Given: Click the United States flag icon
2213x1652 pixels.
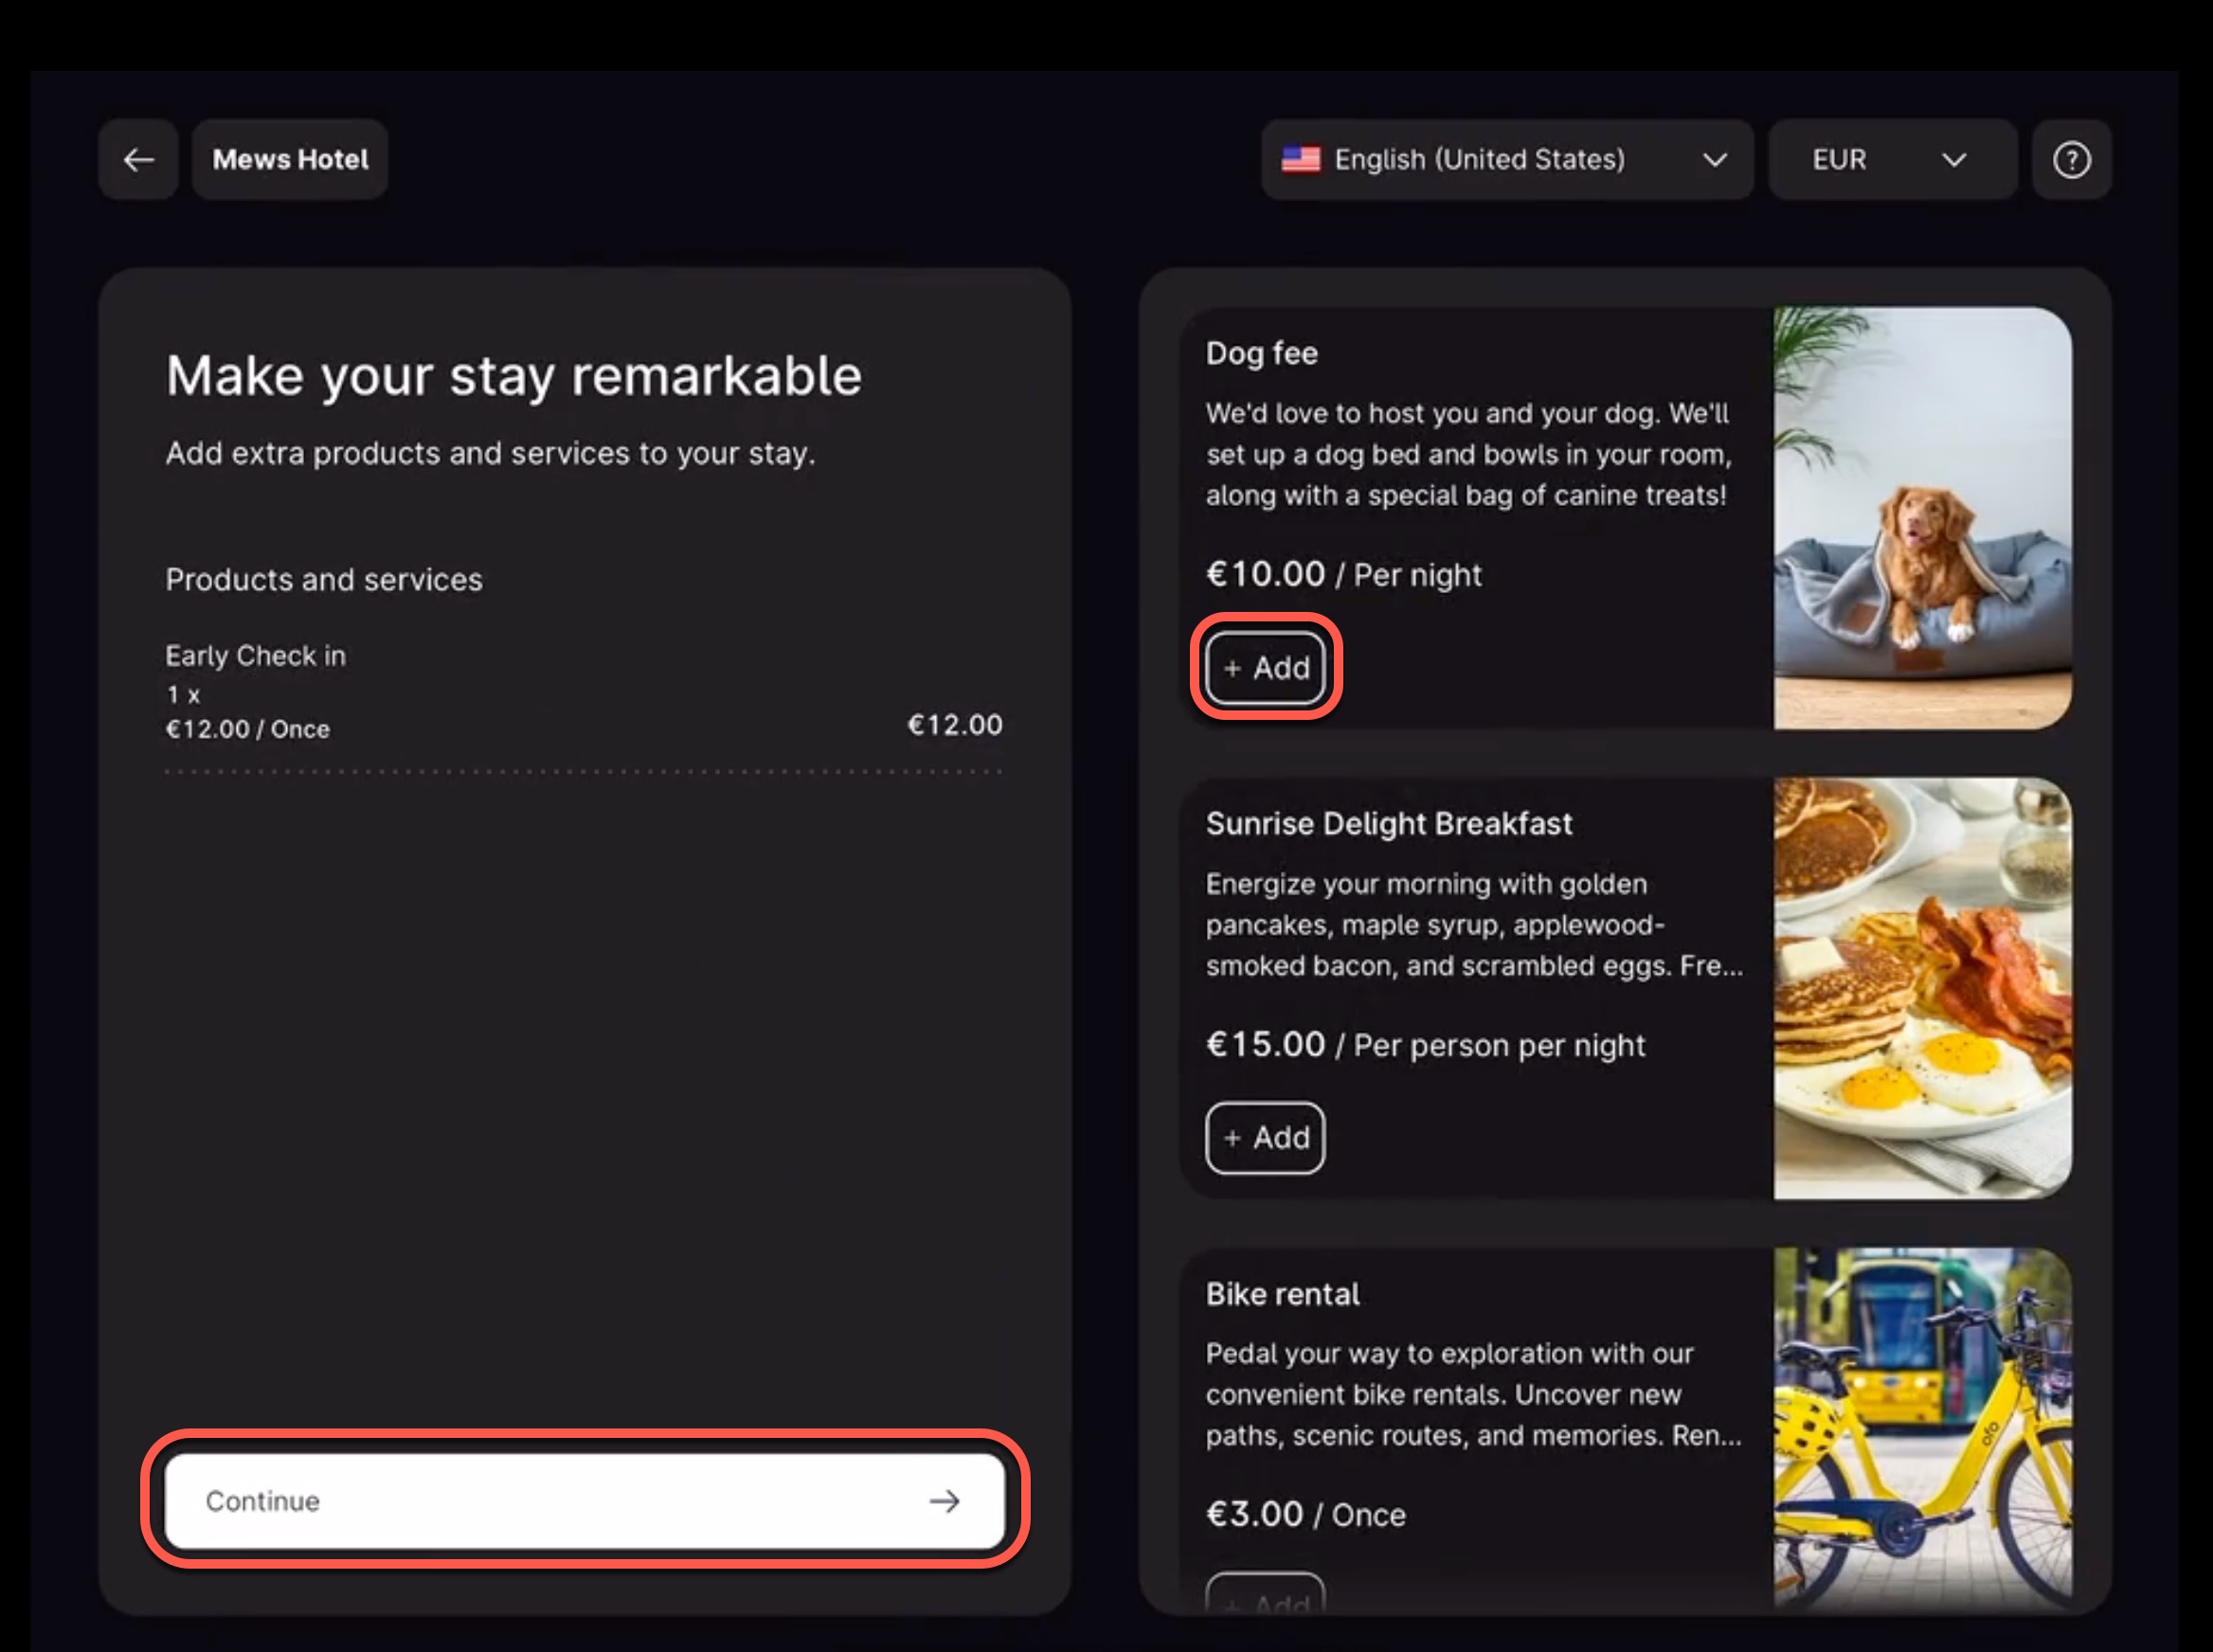Looking at the screenshot, I should coord(1300,160).
